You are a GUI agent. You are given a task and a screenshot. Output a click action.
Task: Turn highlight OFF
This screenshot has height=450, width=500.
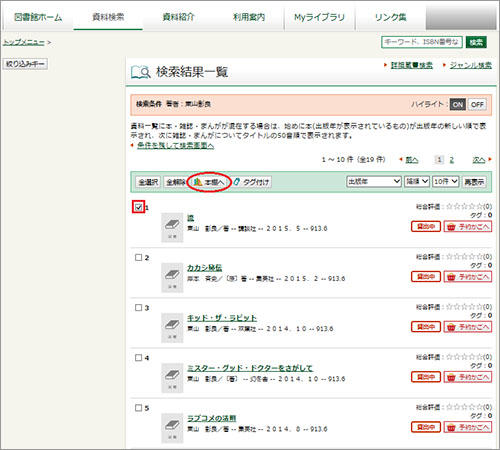tap(477, 104)
